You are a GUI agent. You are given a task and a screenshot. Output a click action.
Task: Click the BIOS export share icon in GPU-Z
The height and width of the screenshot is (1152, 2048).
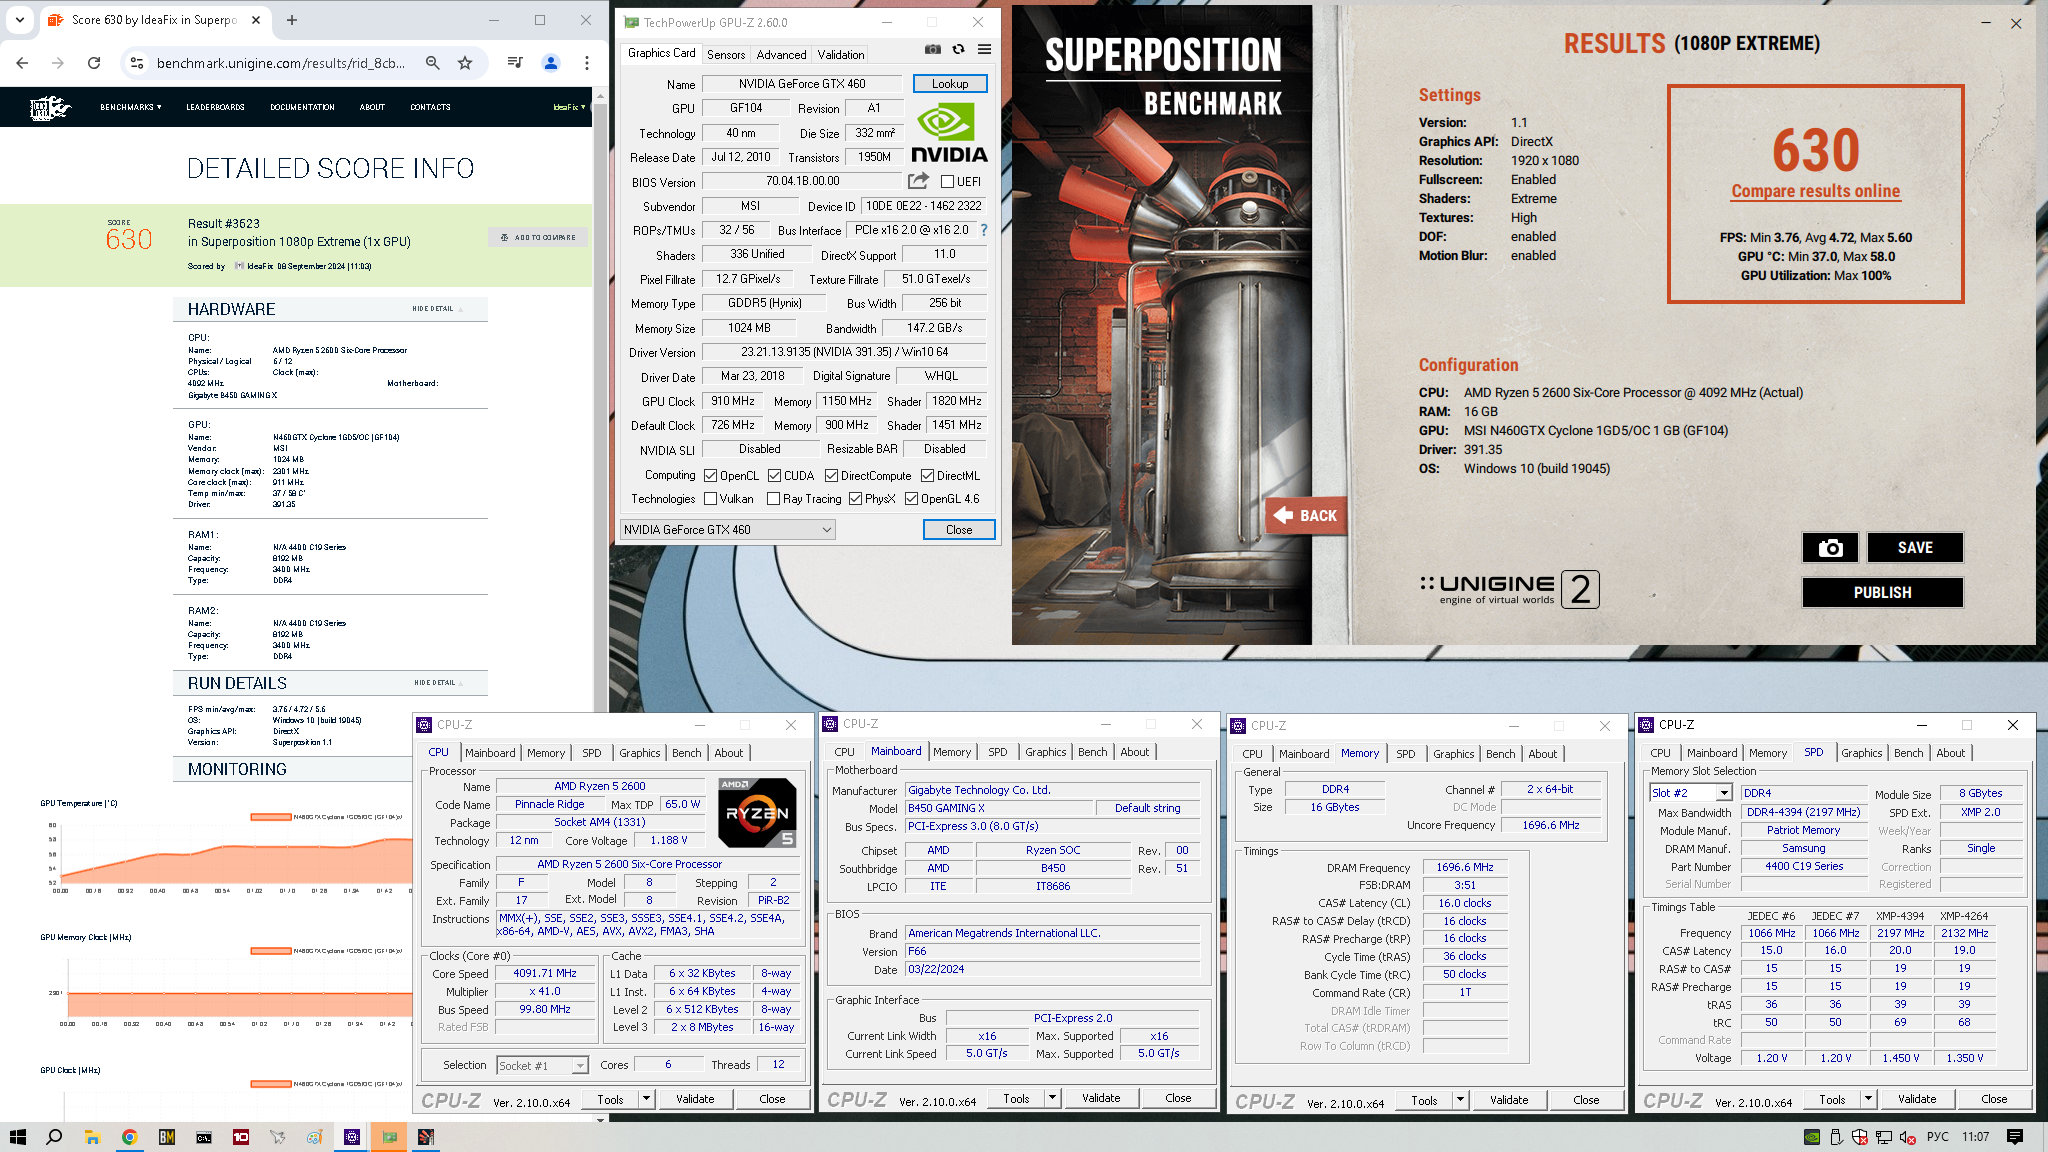pos(918,181)
